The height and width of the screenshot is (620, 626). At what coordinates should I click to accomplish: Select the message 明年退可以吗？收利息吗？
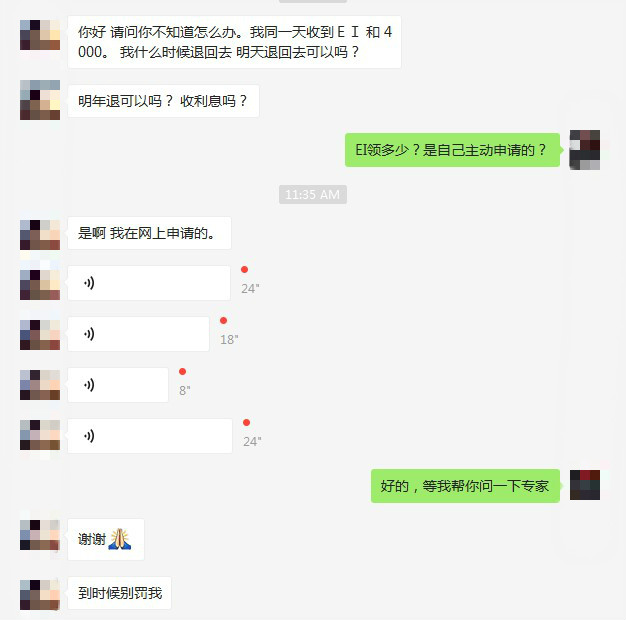163,101
